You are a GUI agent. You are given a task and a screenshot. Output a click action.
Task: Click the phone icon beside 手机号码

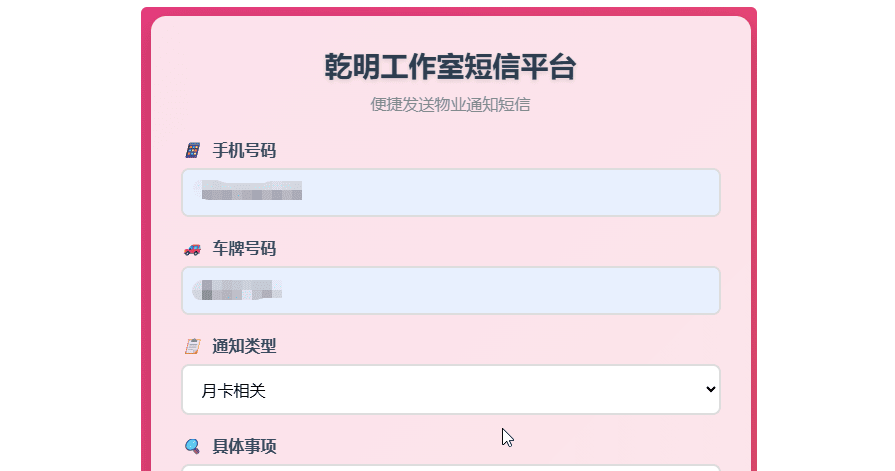[x=193, y=151]
